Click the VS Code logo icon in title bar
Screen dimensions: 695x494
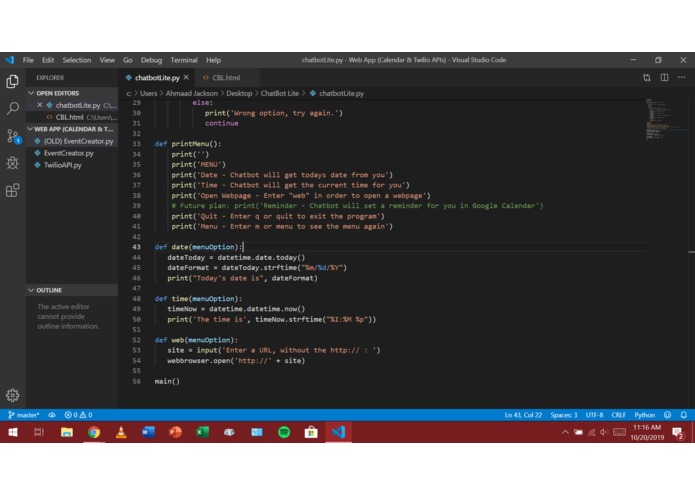click(x=10, y=60)
